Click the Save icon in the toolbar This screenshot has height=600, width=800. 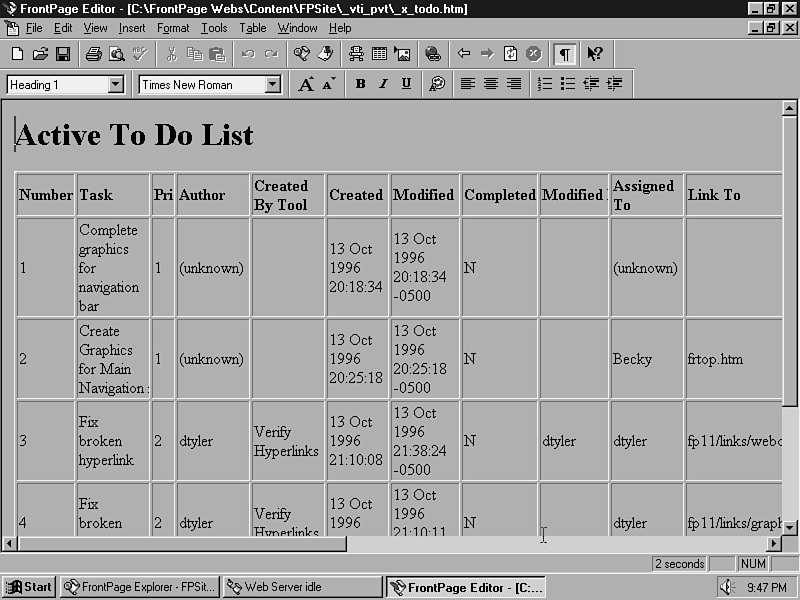pos(63,54)
